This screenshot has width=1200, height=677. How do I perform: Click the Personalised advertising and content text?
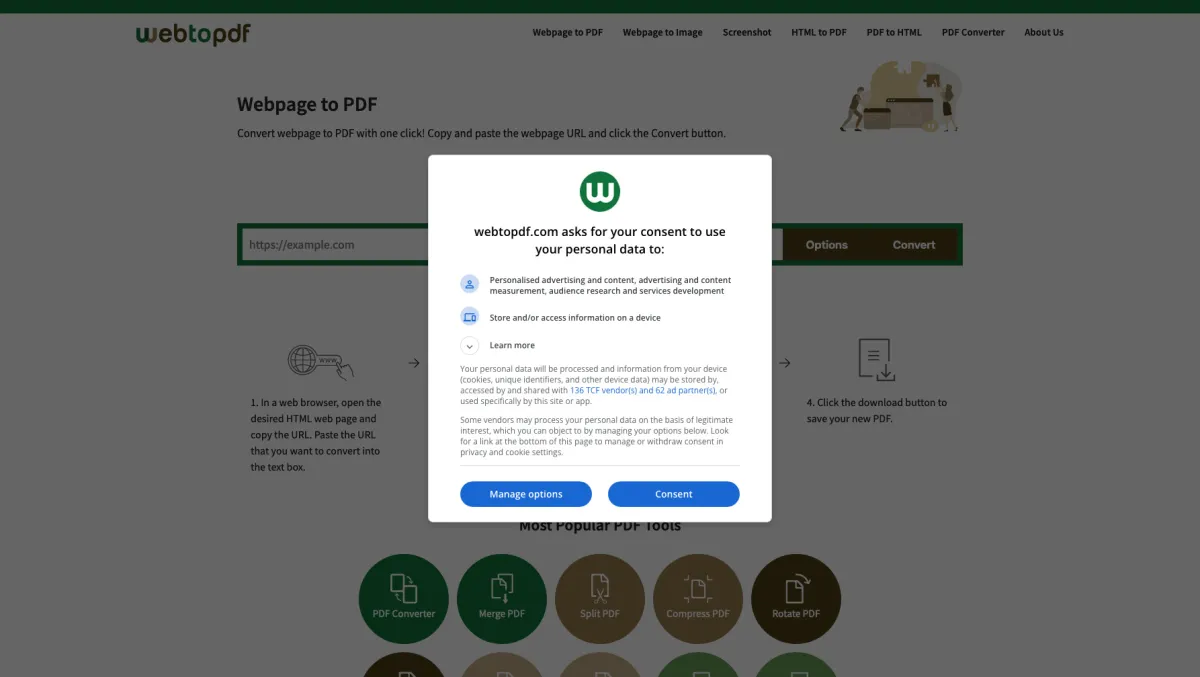click(610, 285)
